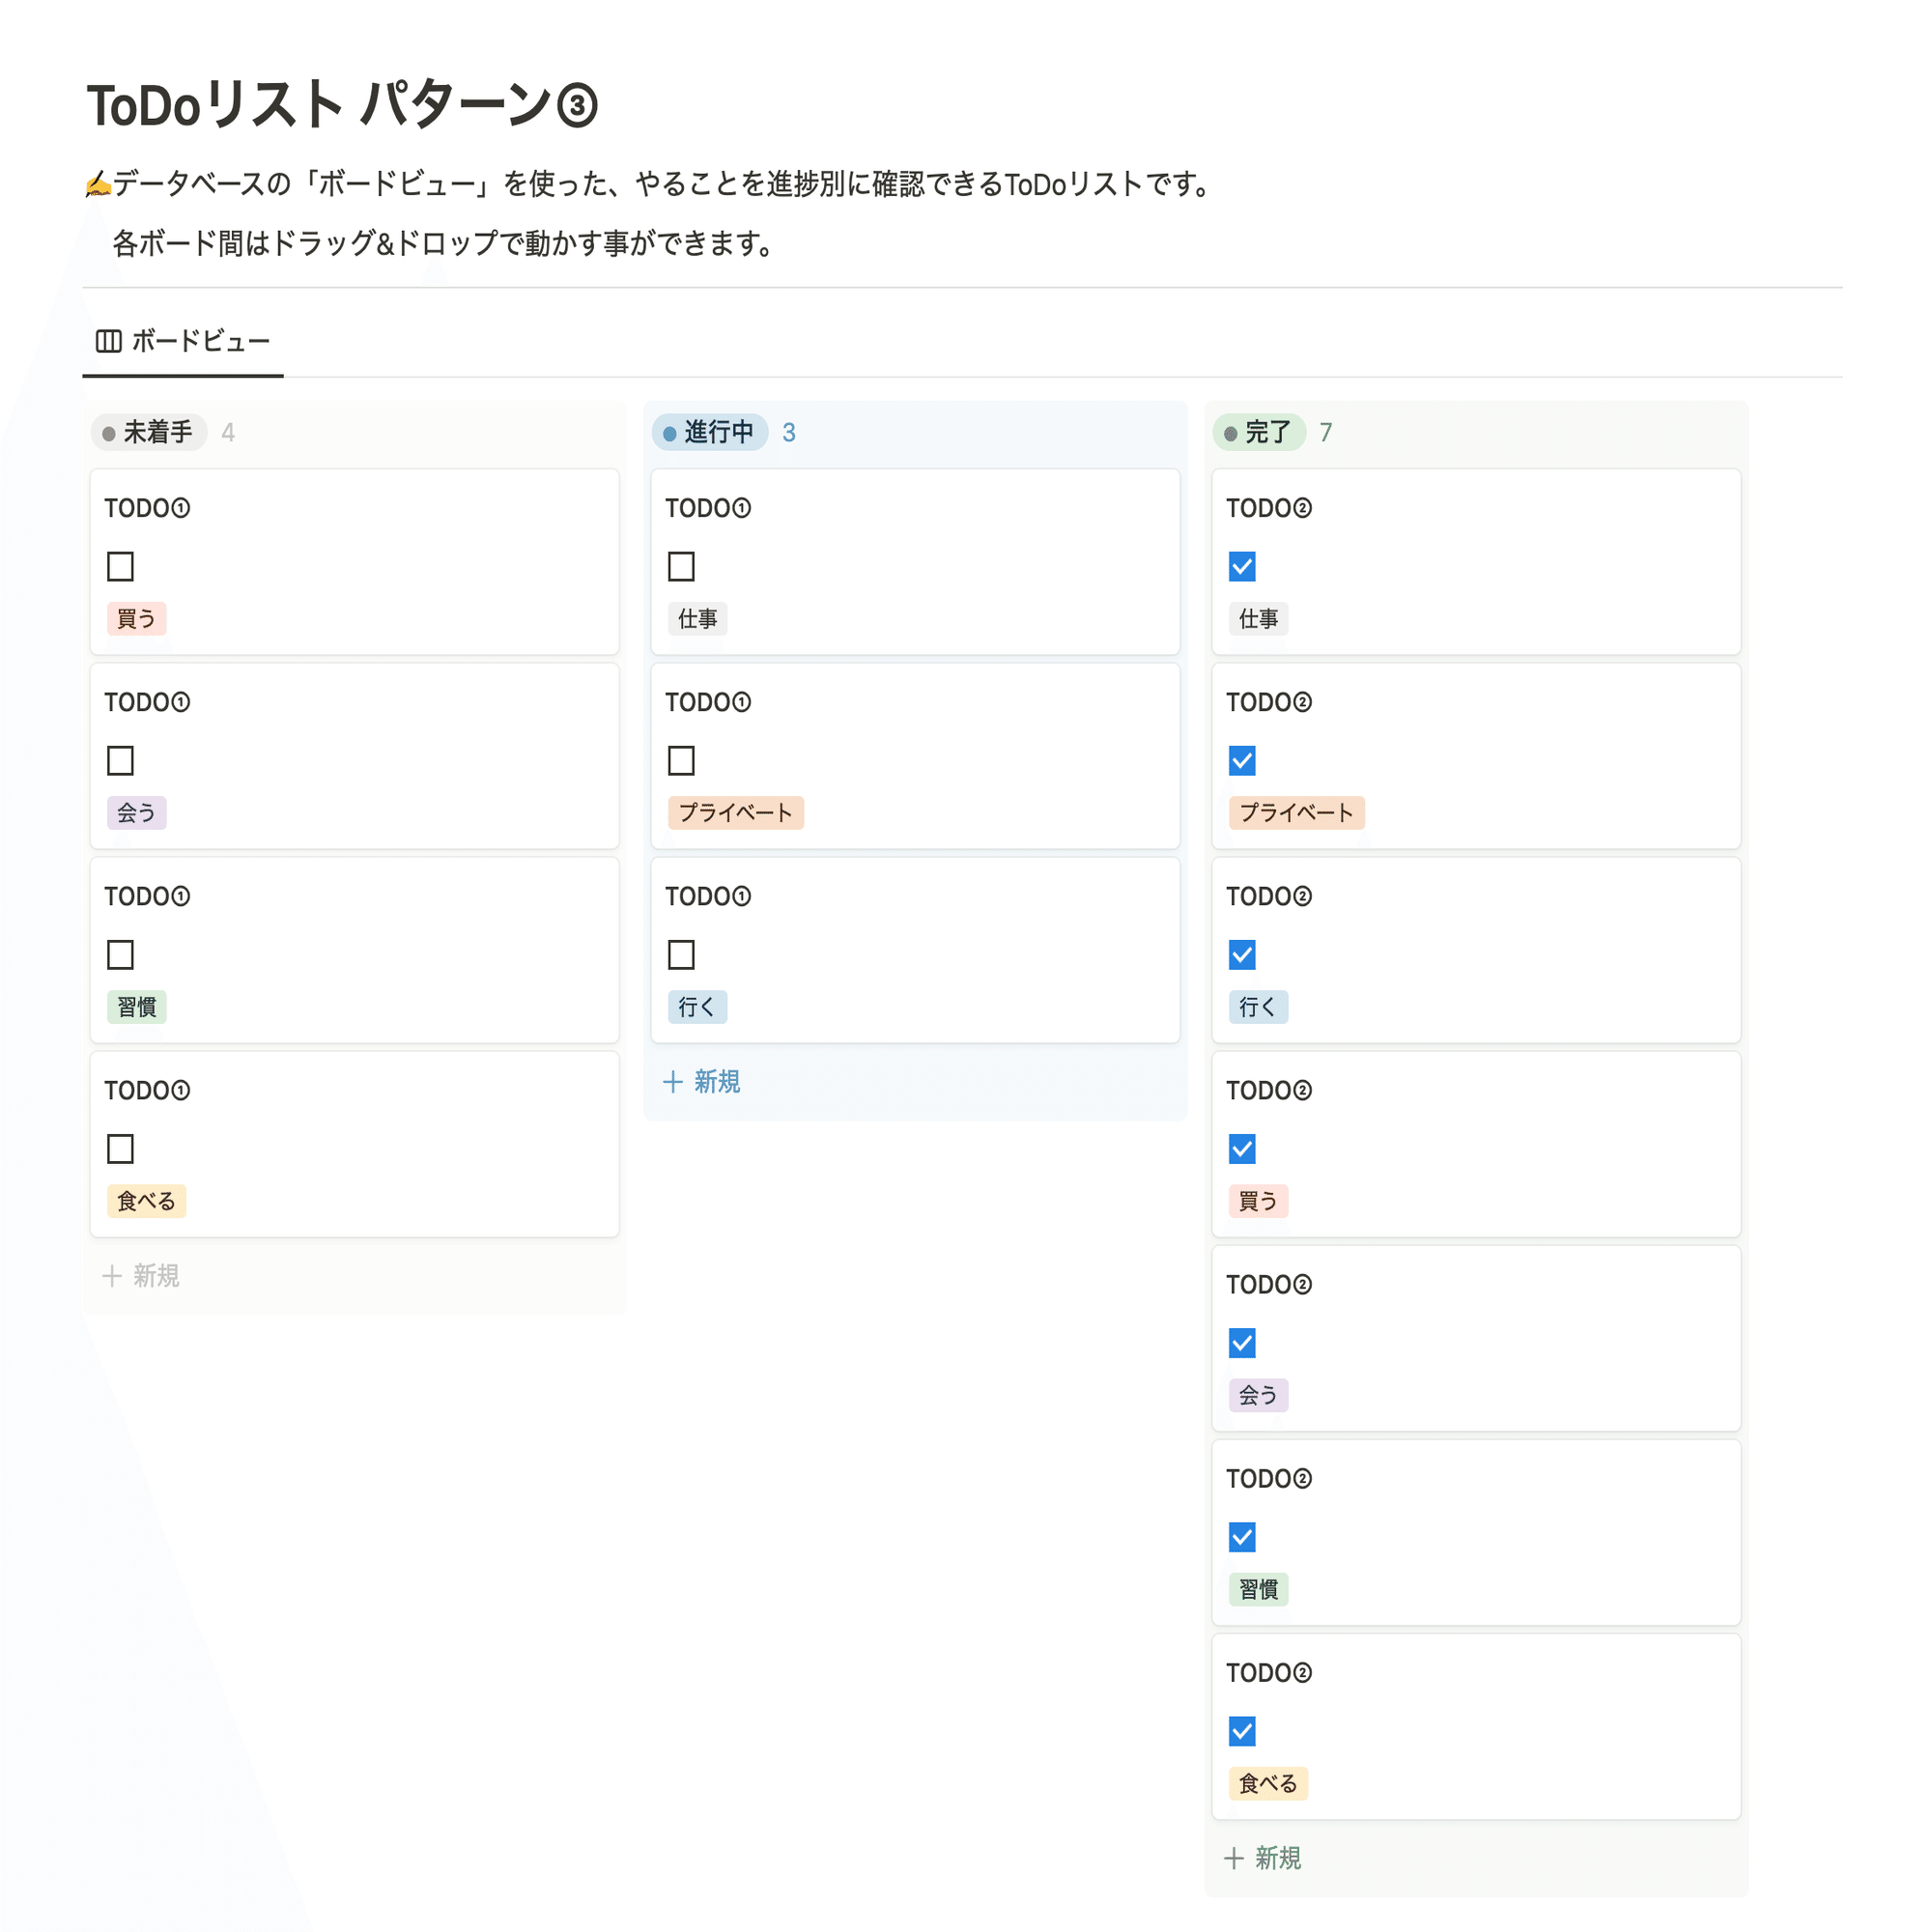Open the TODO① title on 未着手 会う card
1932x1932 pixels.
click(147, 702)
